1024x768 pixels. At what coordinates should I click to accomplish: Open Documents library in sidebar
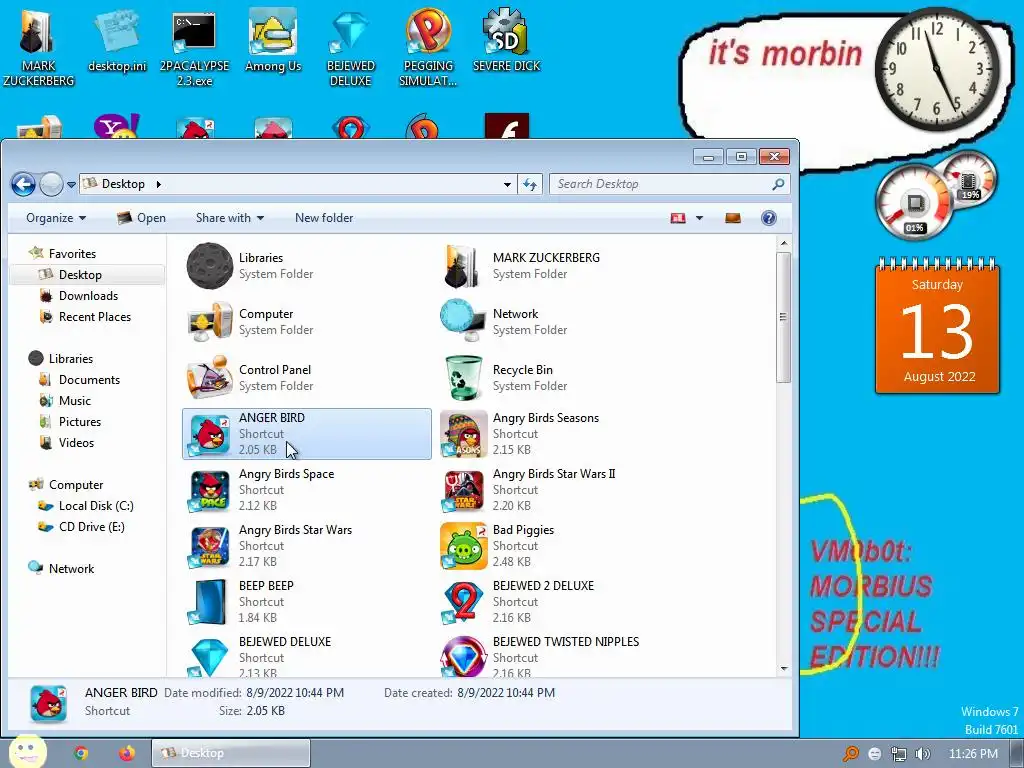(89, 379)
